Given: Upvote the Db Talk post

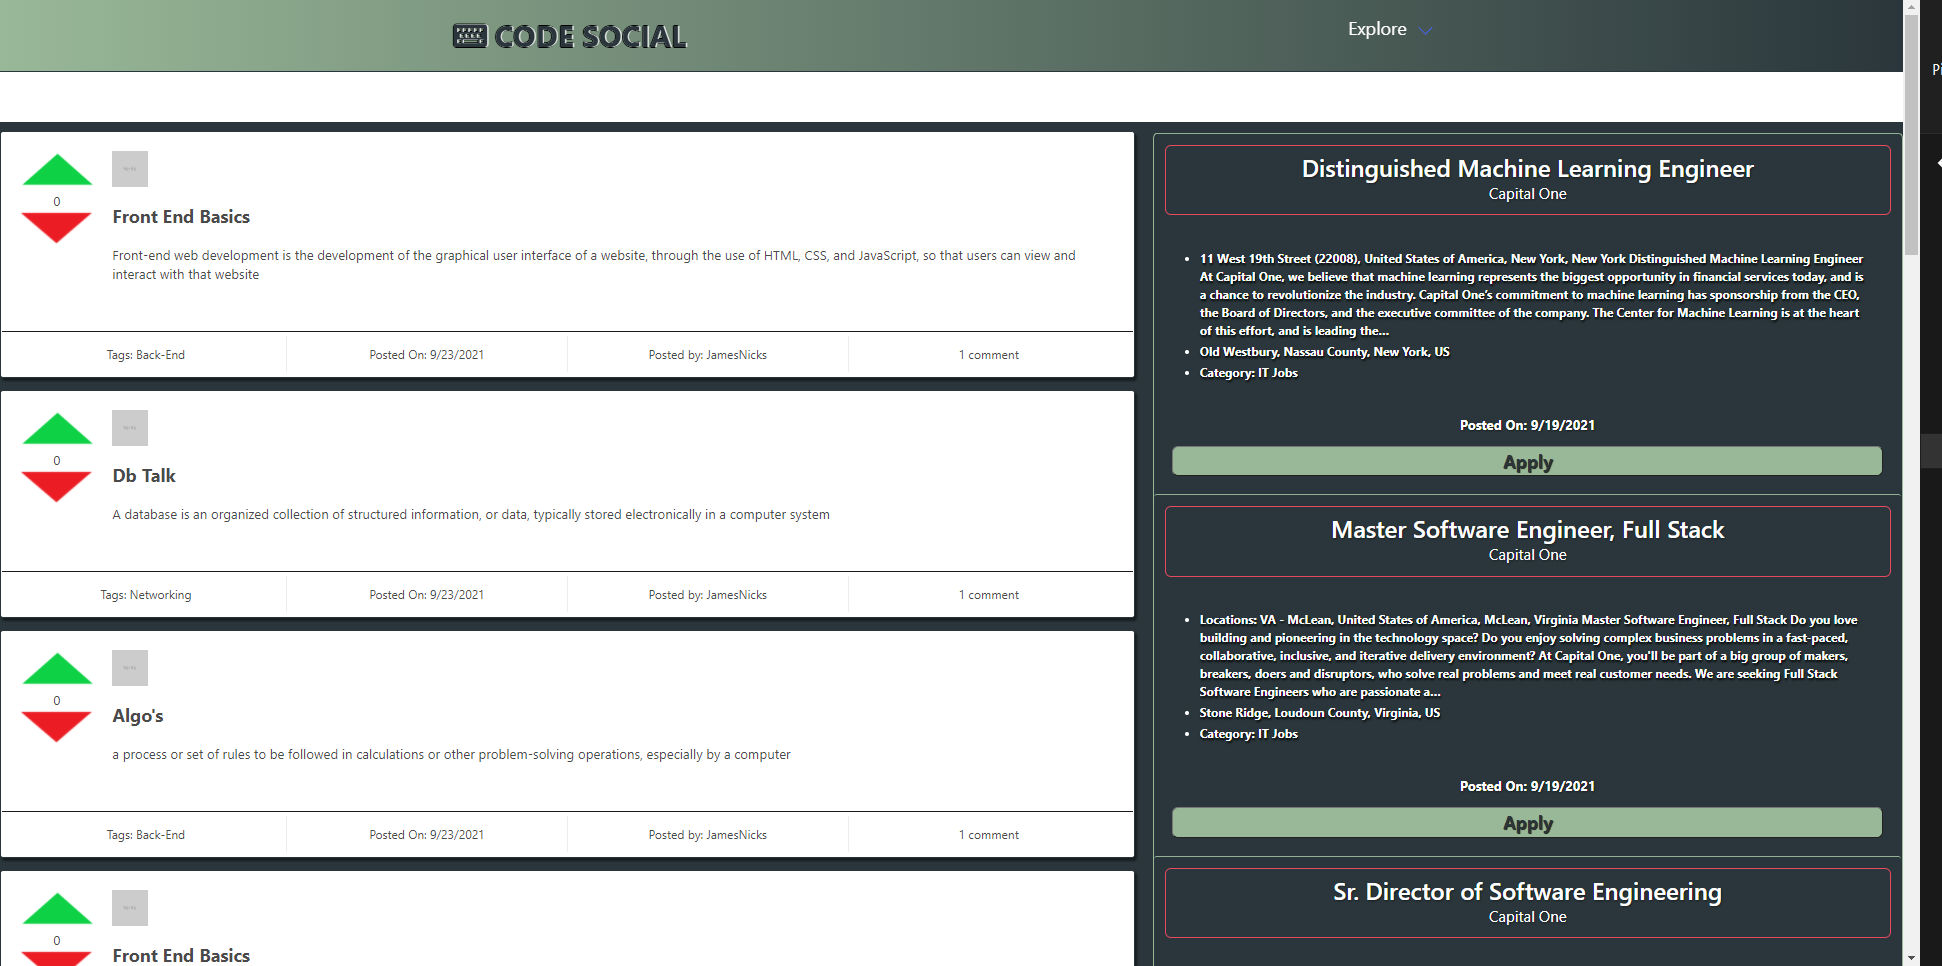Looking at the screenshot, I should (57, 429).
